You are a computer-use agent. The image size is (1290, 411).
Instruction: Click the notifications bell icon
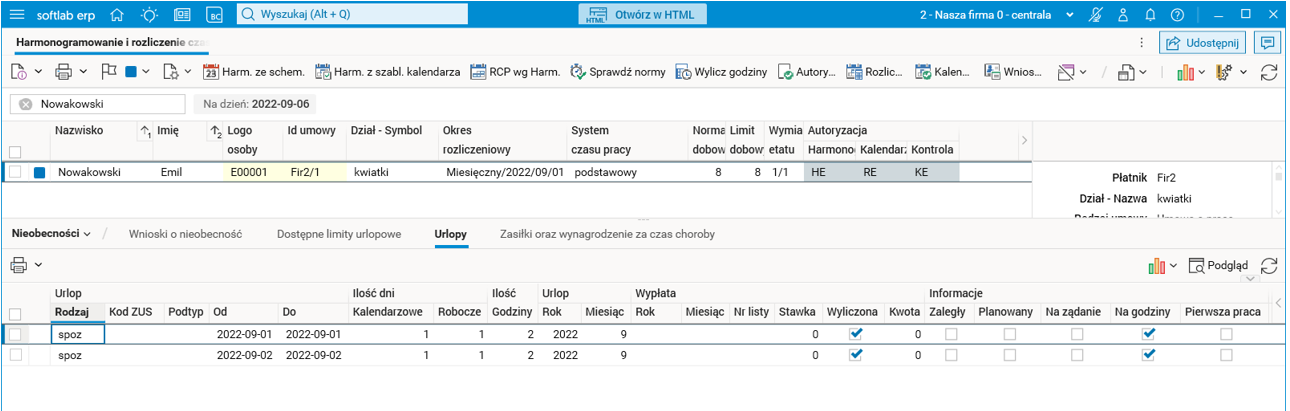click(x=1151, y=15)
